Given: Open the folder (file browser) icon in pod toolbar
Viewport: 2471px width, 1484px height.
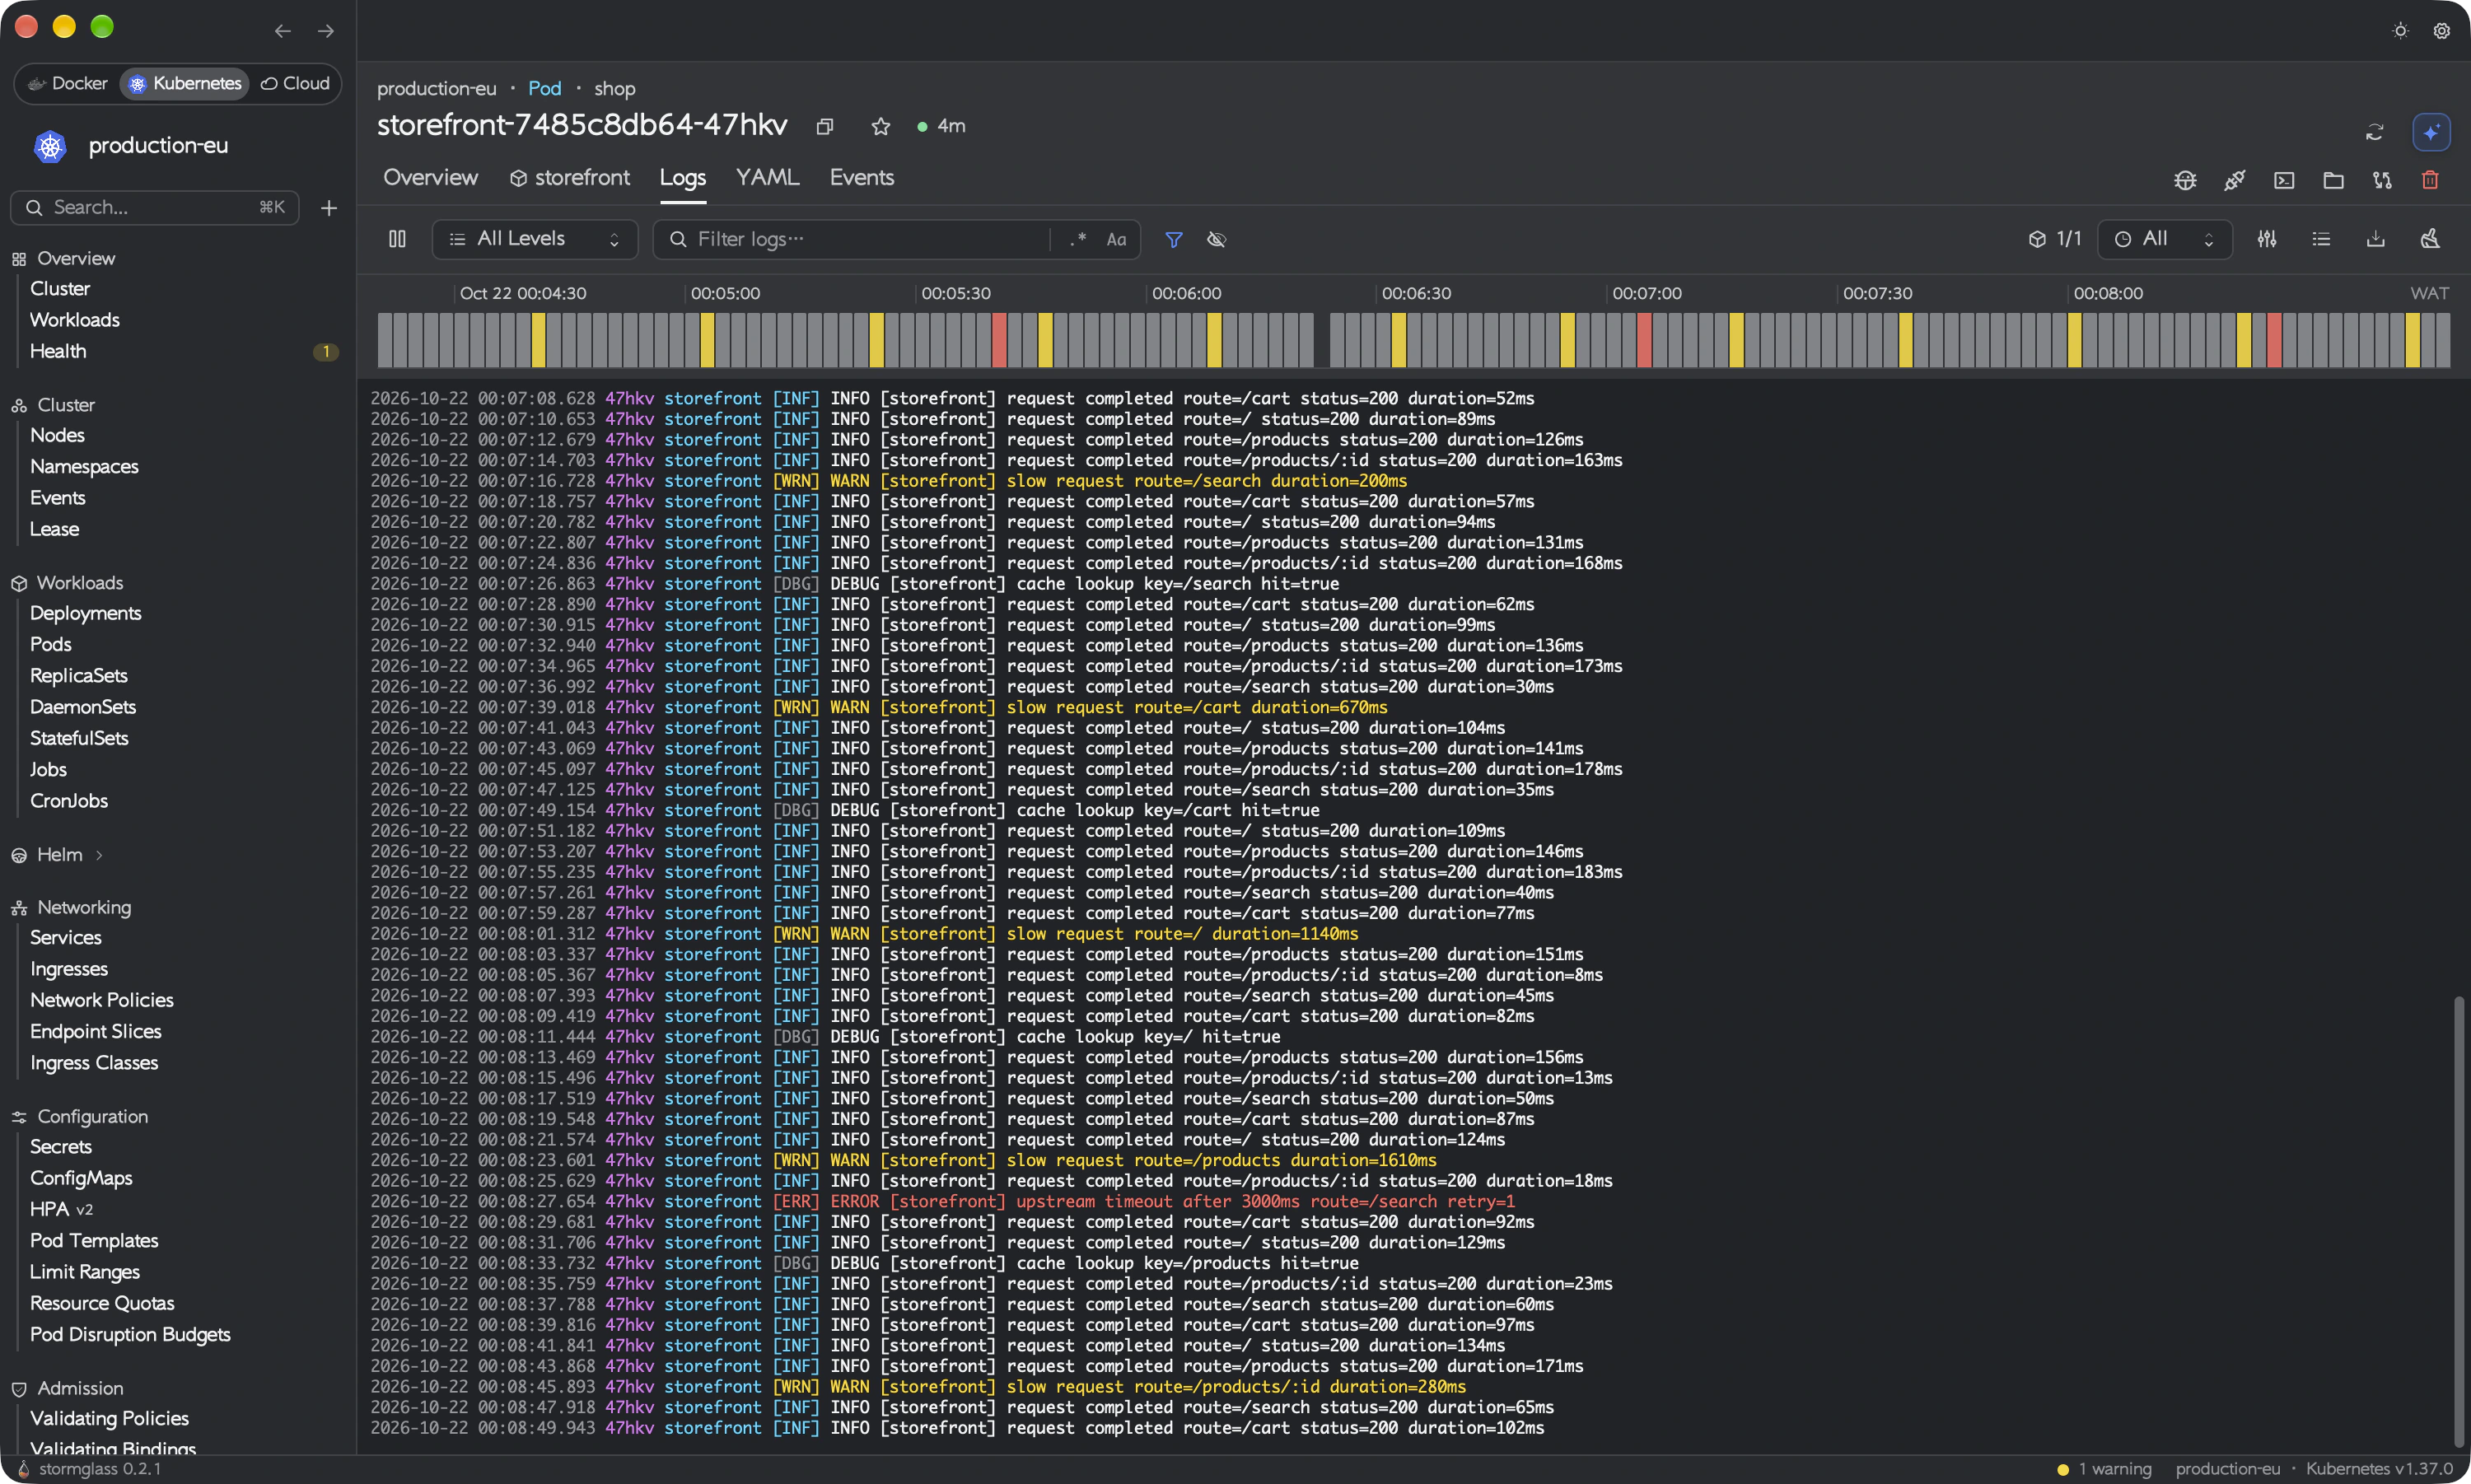Looking at the screenshot, I should click(x=2333, y=180).
